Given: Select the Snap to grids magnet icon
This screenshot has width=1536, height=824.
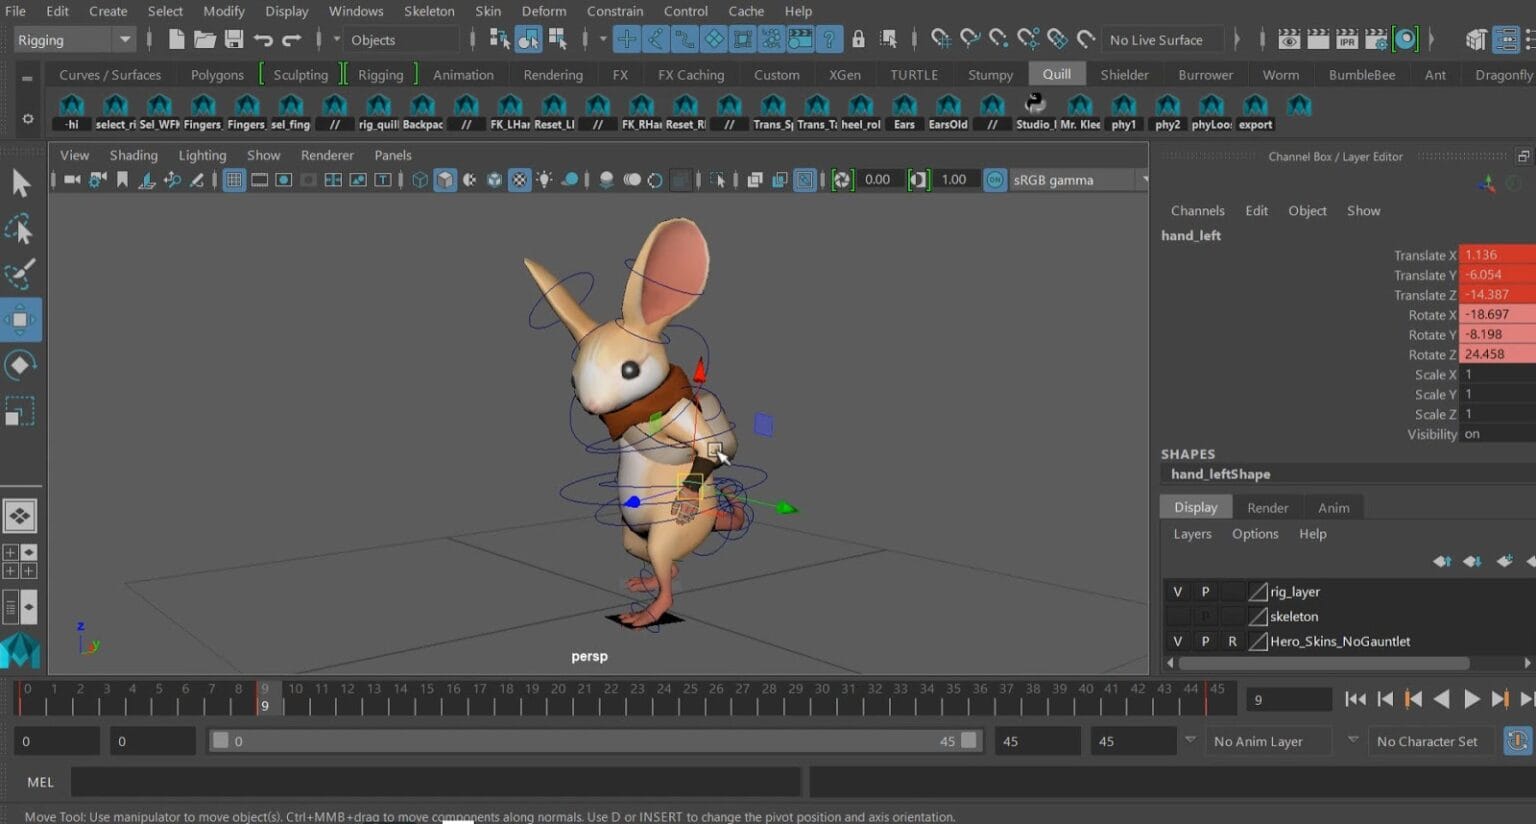Looking at the screenshot, I should (940, 40).
